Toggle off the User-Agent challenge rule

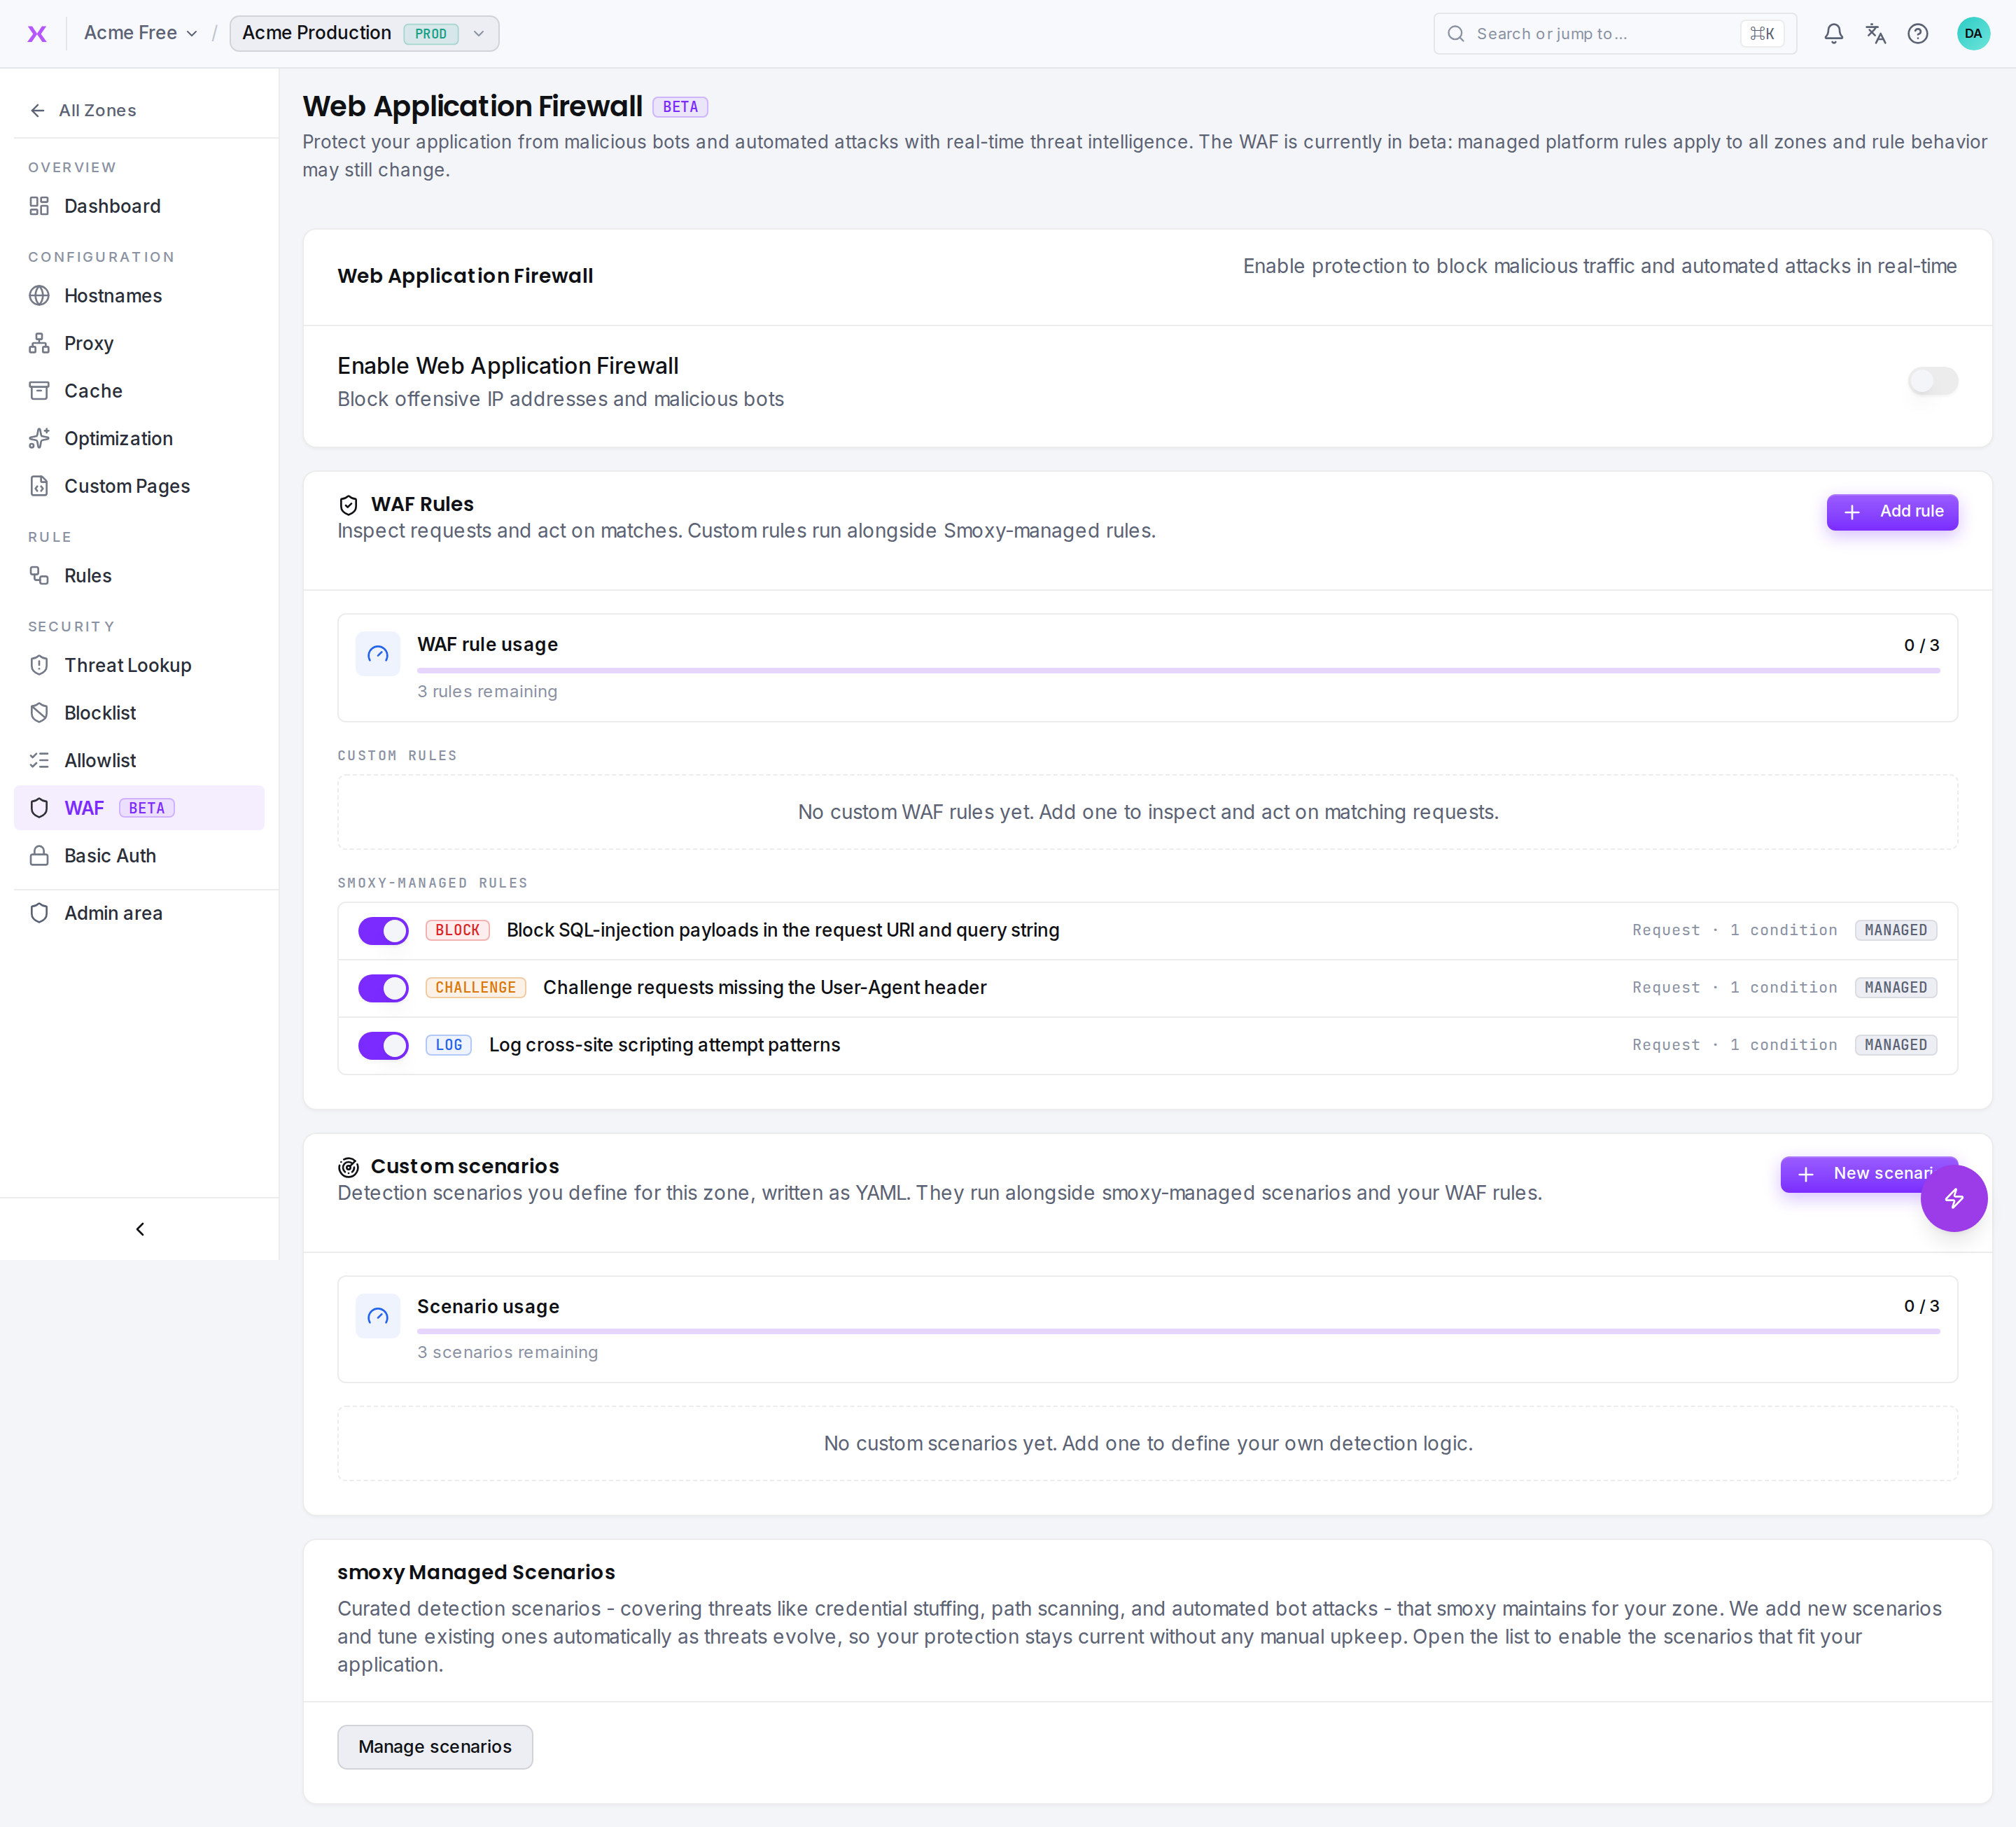(x=383, y=988)
